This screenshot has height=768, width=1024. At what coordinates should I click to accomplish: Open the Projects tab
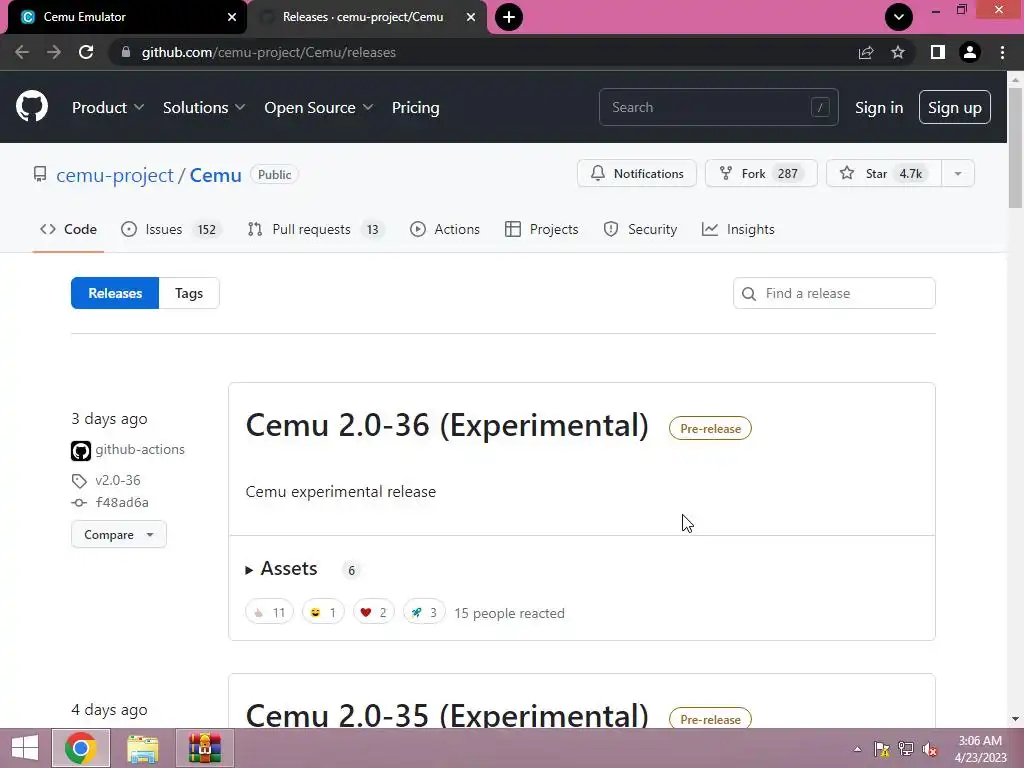click(x=541, y=229)
